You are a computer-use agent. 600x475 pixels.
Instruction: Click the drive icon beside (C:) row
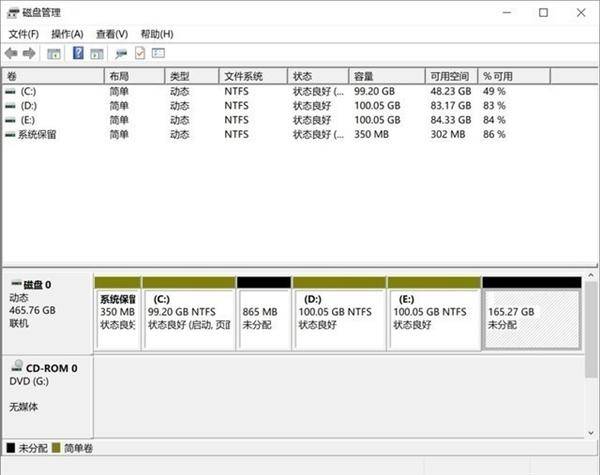(x=10, y=91)
